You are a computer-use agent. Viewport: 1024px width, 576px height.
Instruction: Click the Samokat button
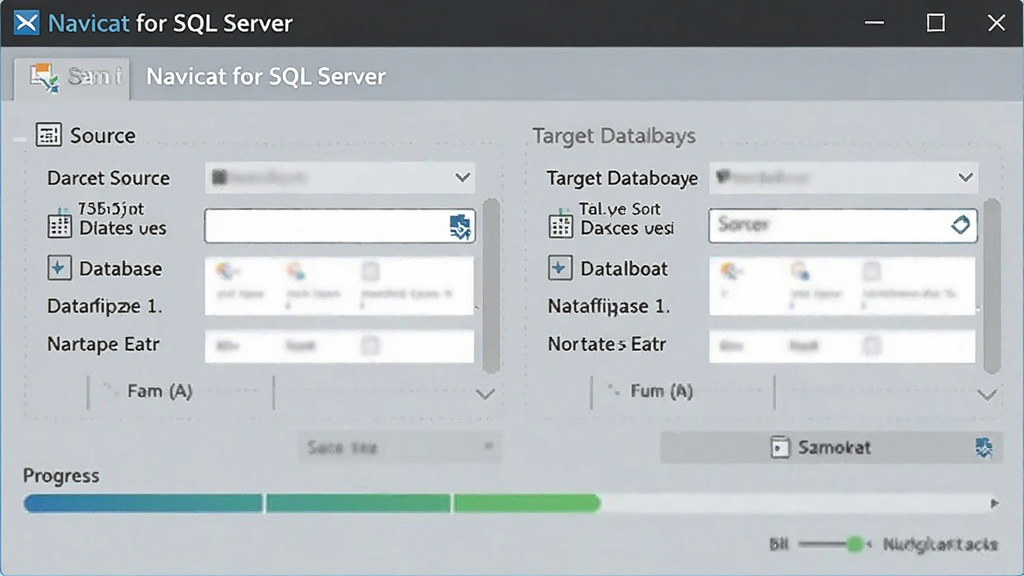831,447
